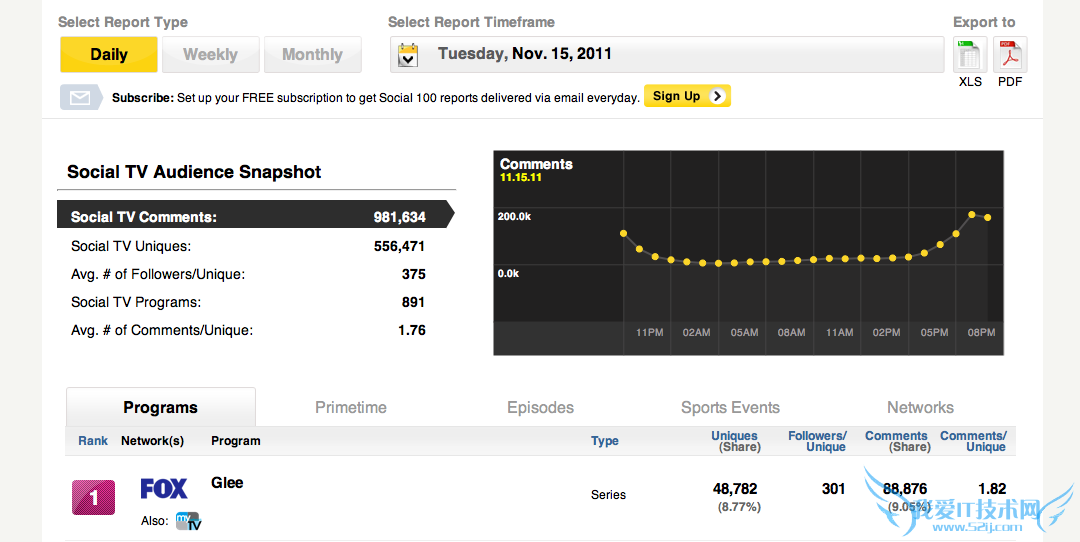Open the Glee program link
The height and width of the screenshot is (542, 1080).
pos(227,483)
